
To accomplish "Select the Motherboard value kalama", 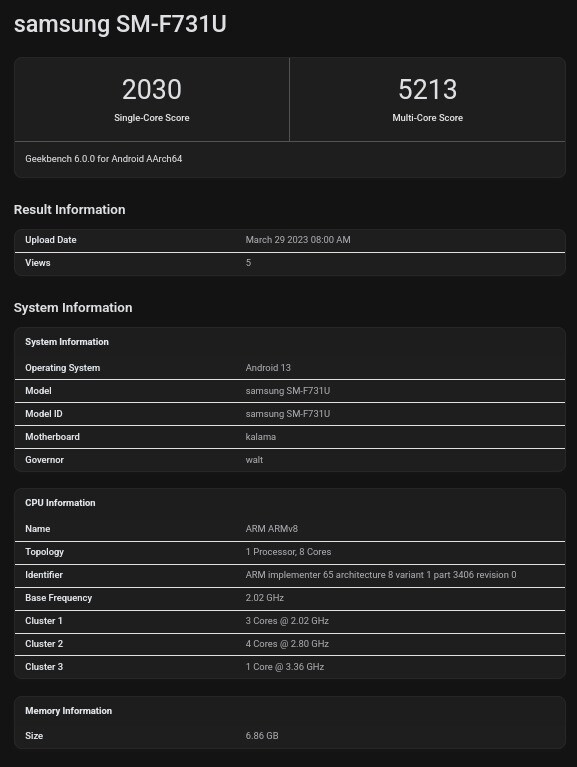I will click(x=261, y=437).
